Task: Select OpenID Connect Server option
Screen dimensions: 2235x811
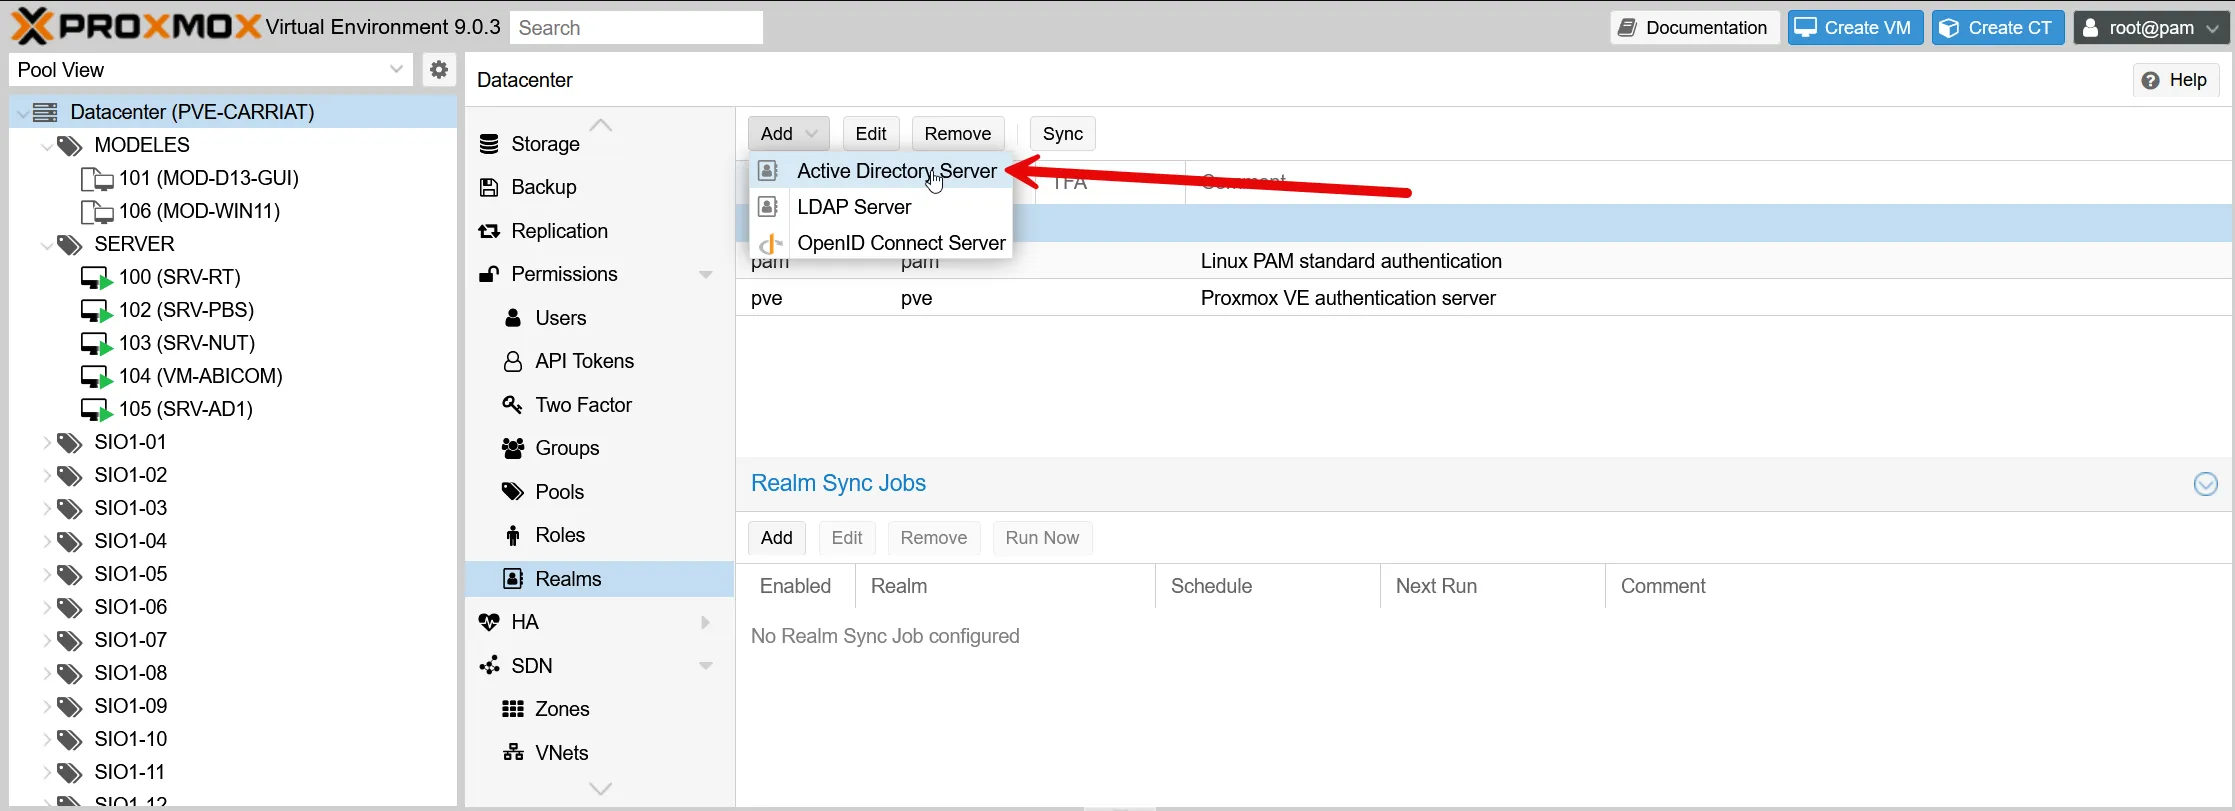Action: pyautogui.click(x=900, y=243)
